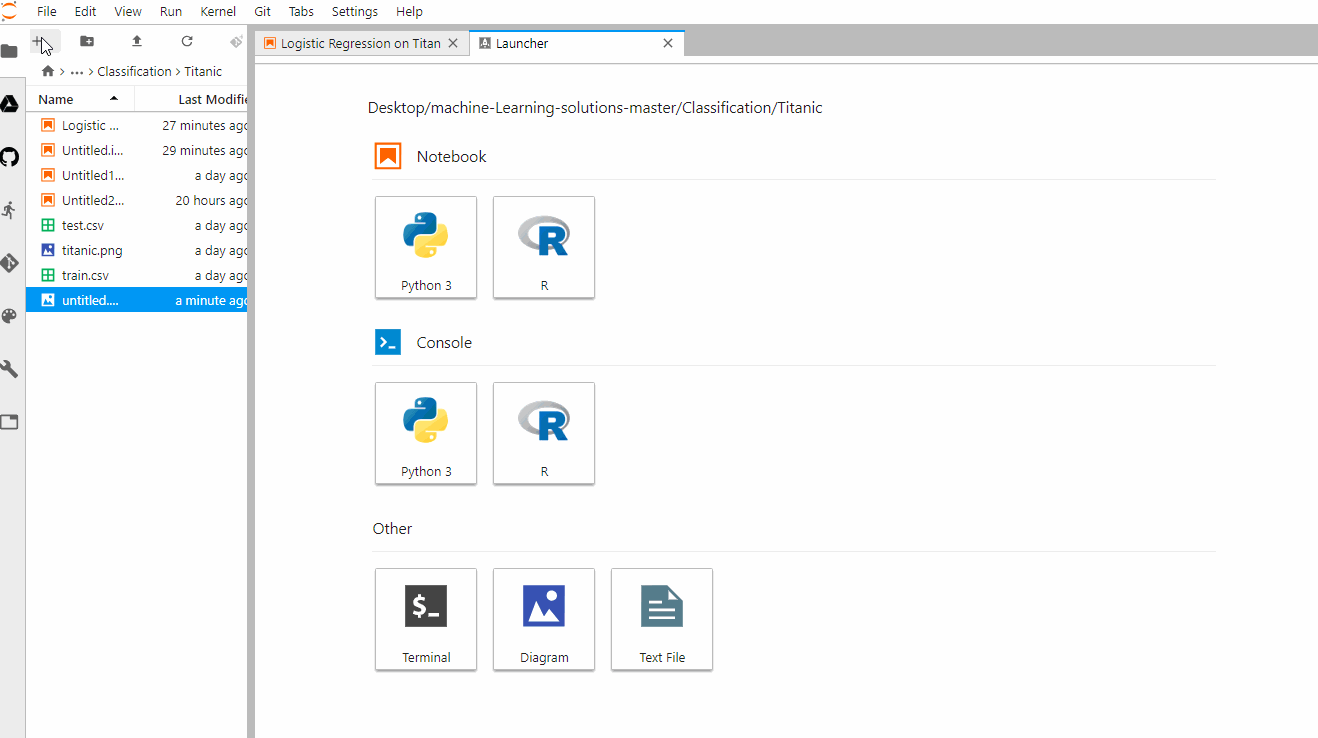The width and height of the screenshot is (1318, 738).
Task: Sort files by the Name column
Action: (x=79, y=99)
